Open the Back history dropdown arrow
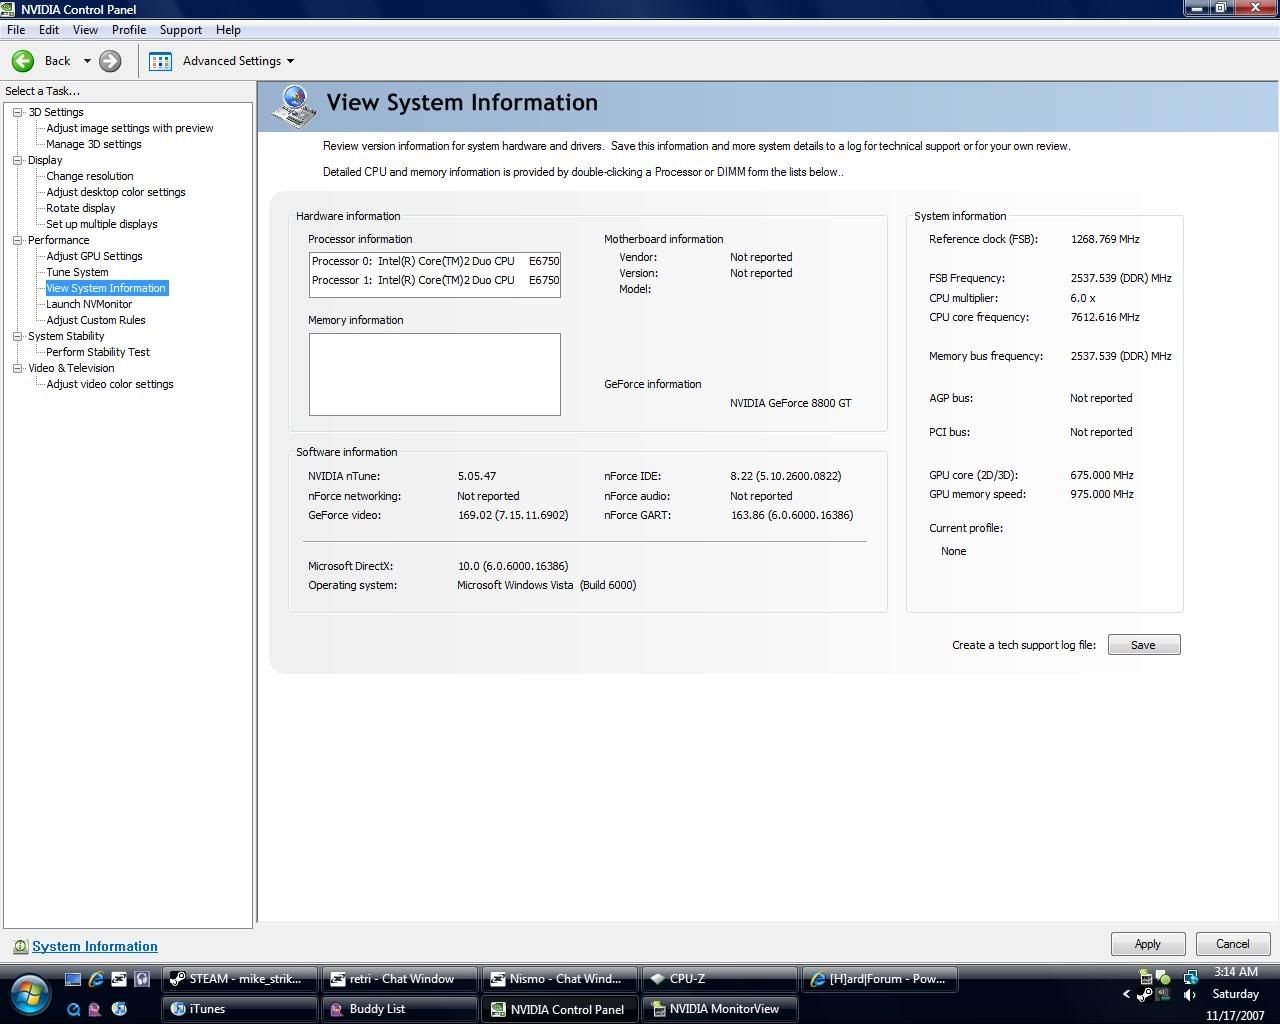1280x1024 pixels. tap(87, 61)
